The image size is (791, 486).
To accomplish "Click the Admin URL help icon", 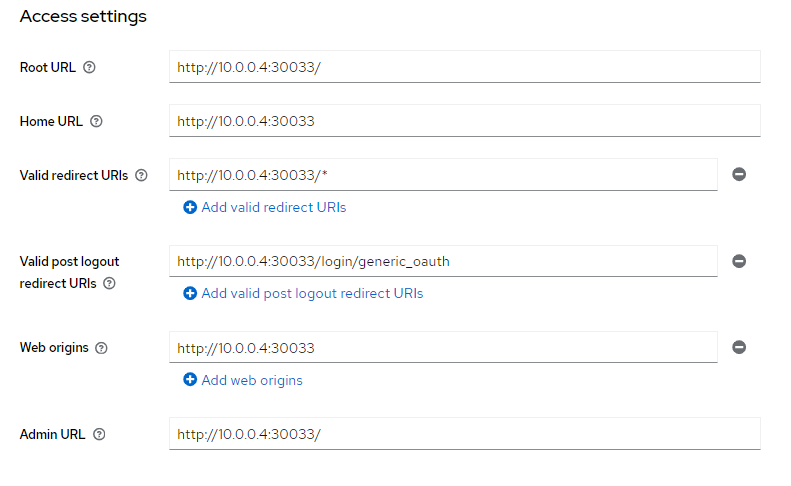I will [98, 434].
